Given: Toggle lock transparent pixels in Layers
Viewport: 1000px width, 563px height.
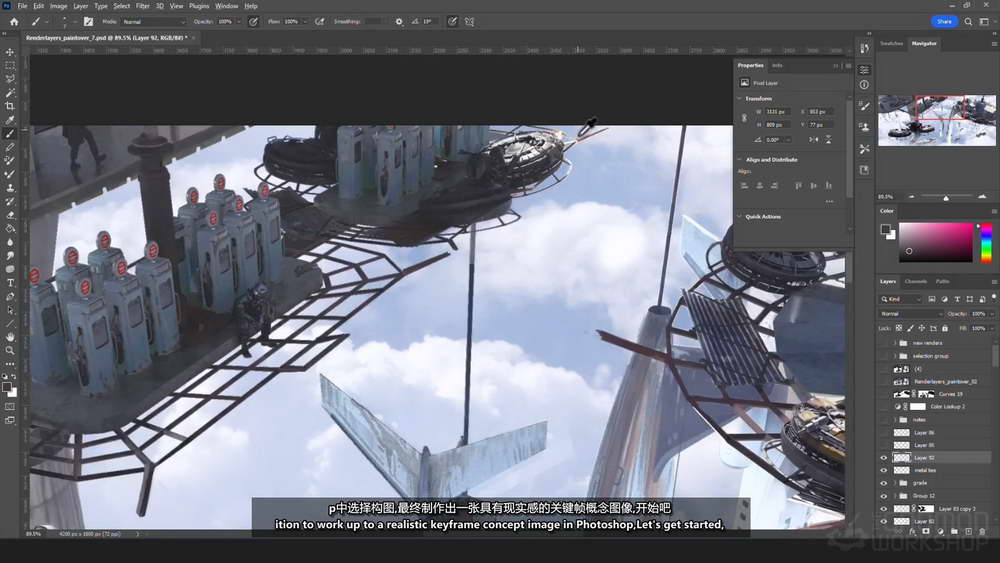Looking at the screenshot, I should (x=899, y=328).
